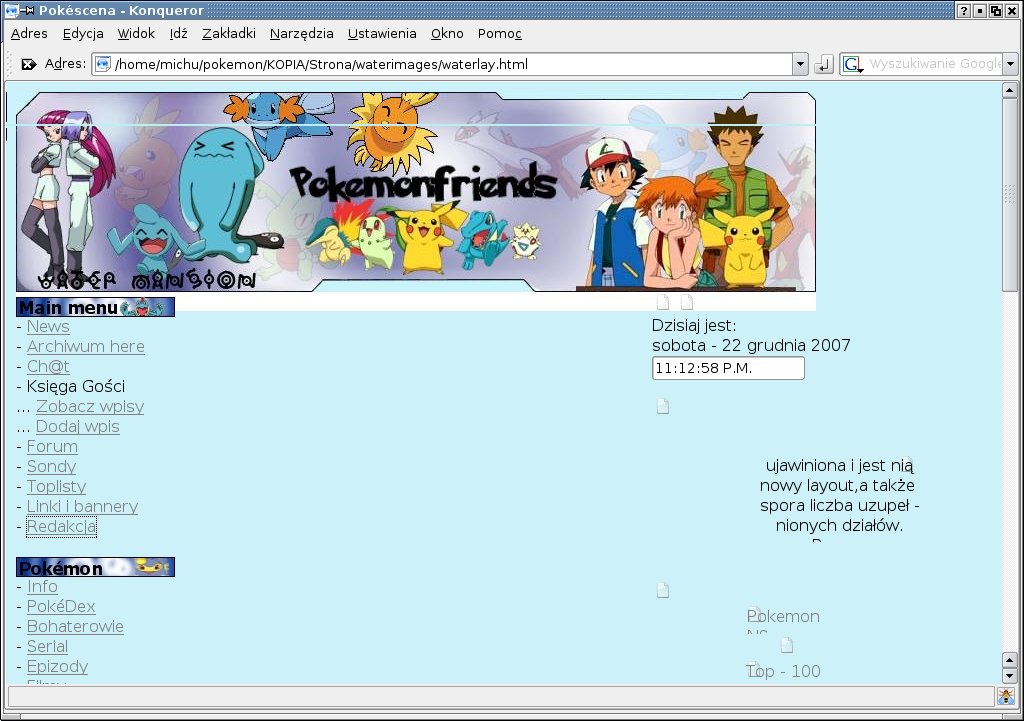1024x721 pixels.
Task: Click the sticky pin icon in title bar
Action: coord(28,10)
